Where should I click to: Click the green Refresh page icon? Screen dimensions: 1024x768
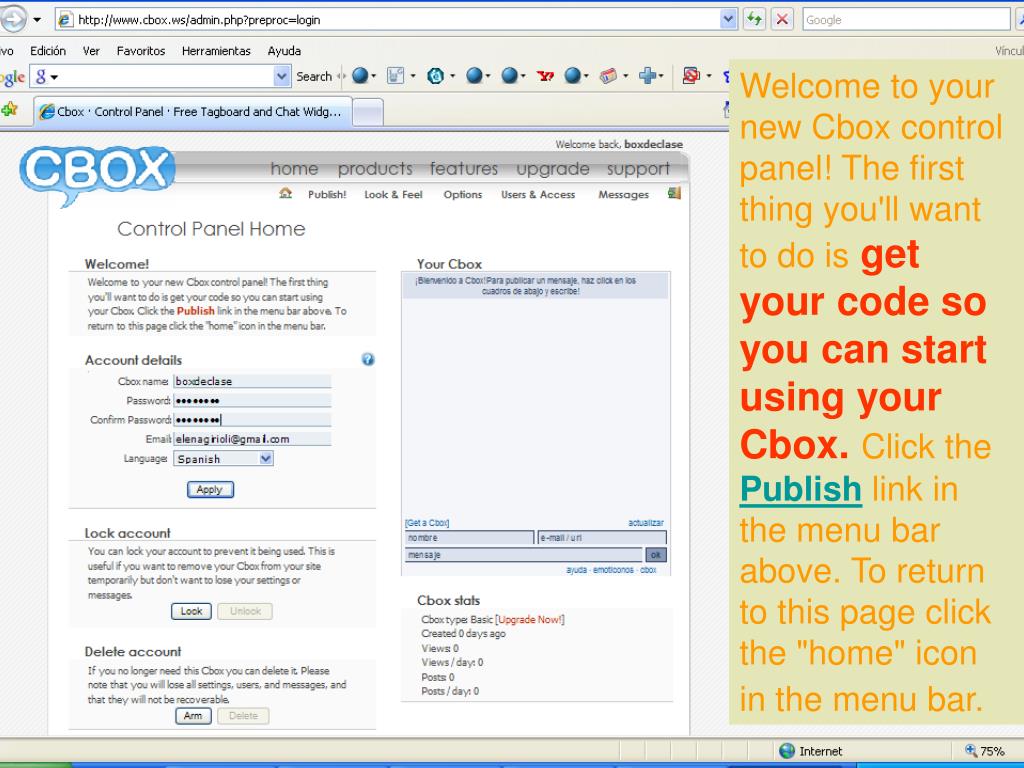coord(754,20)
